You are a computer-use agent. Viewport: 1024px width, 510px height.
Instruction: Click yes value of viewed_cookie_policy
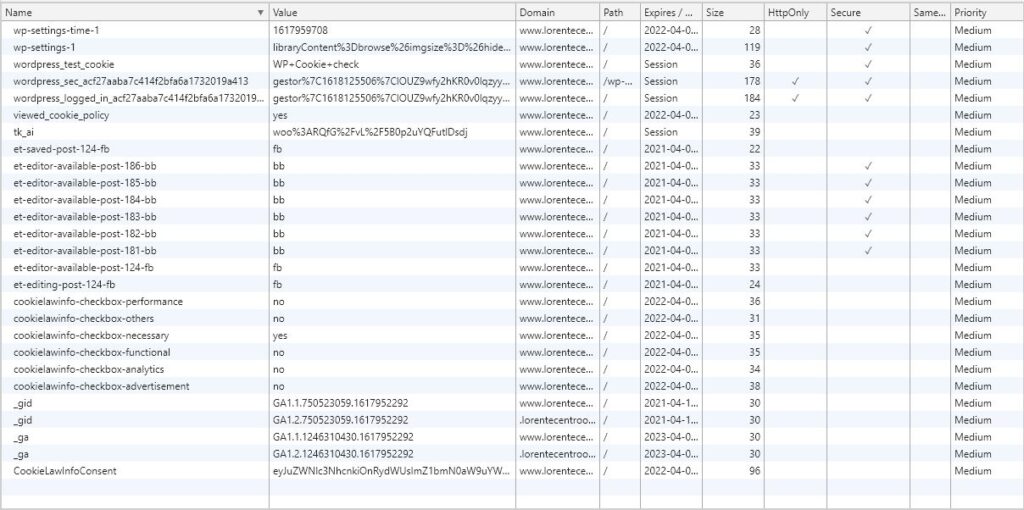pyautogui.click(x=280, y=115)
